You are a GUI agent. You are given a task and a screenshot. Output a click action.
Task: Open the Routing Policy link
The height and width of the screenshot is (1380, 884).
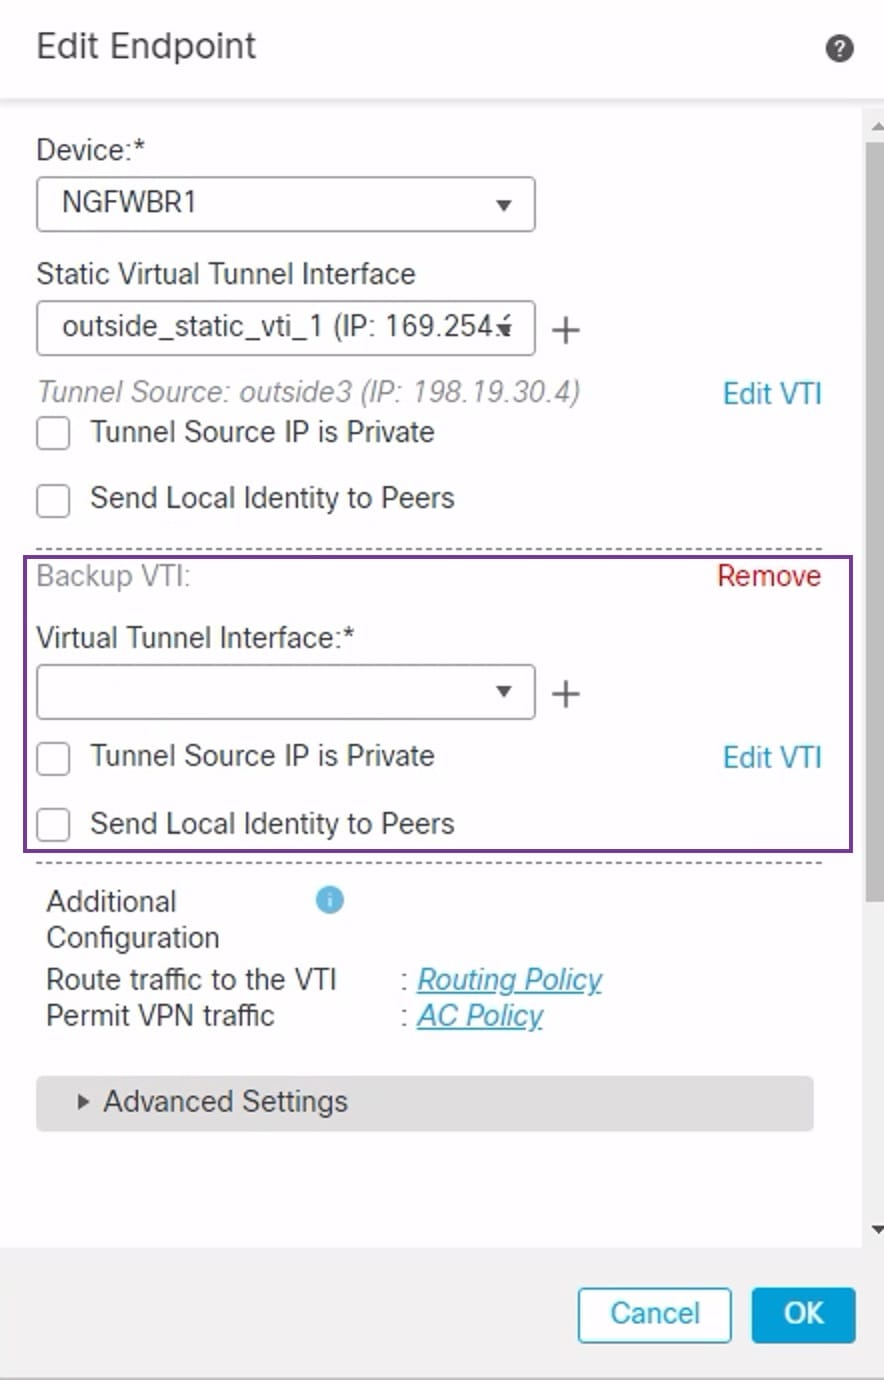point(509,979)
